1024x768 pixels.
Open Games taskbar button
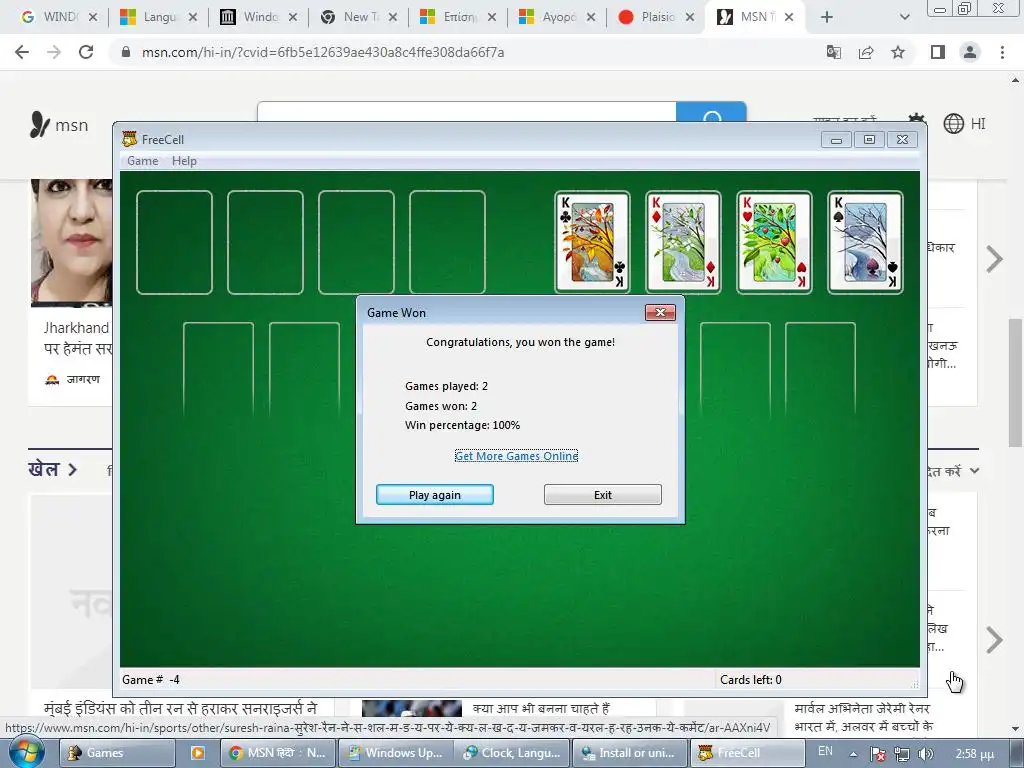click(118, 753)
